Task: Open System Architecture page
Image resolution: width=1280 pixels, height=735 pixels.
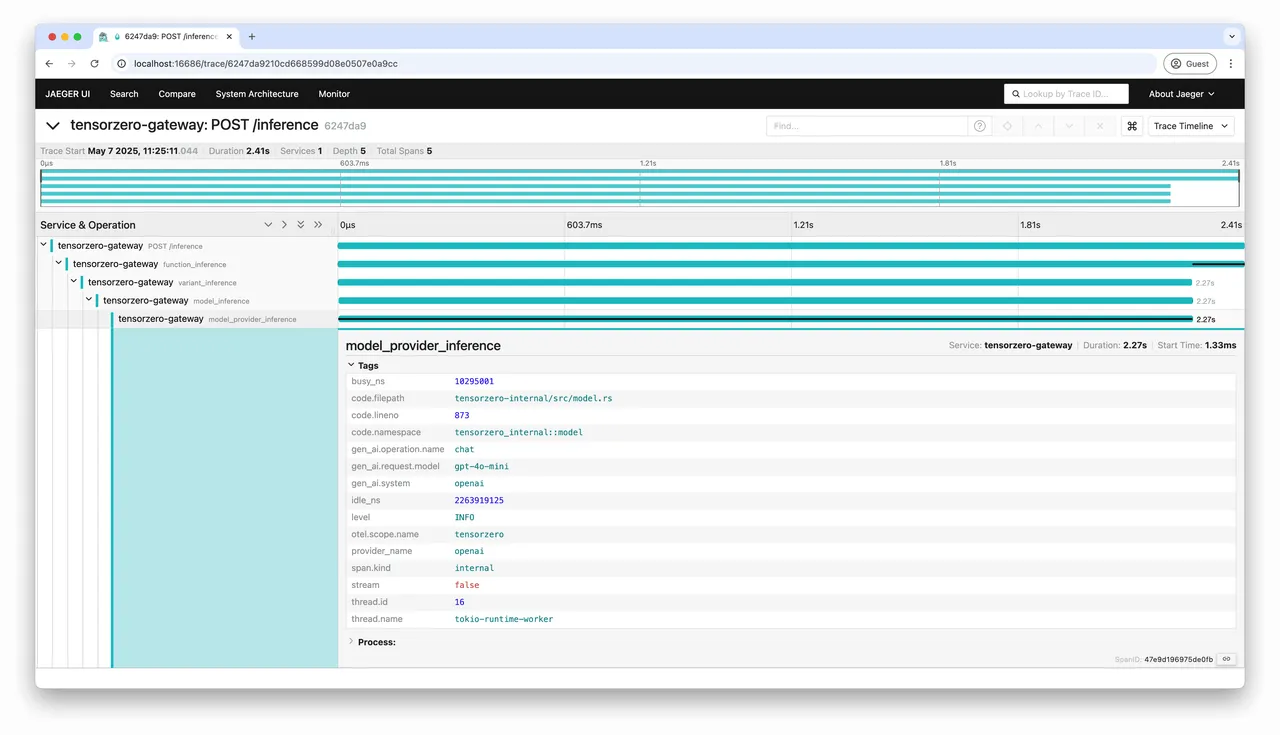Action: [257, 94]
